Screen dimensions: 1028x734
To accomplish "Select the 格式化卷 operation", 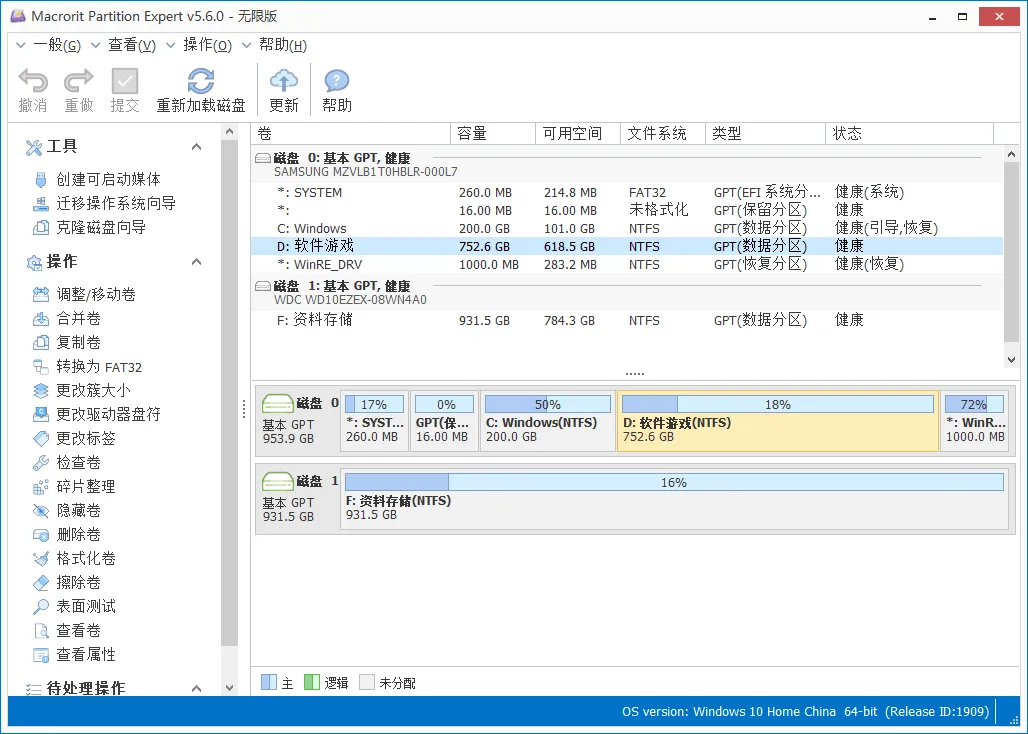I will point(73,558).
